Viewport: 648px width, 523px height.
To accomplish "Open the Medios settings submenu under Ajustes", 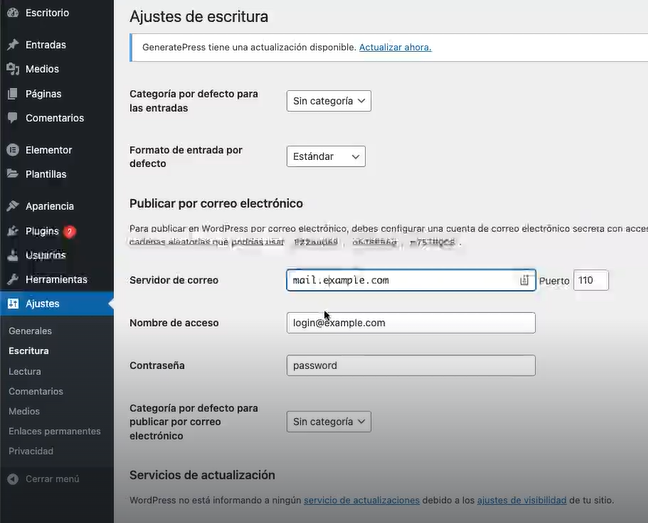I will [24, 411].
